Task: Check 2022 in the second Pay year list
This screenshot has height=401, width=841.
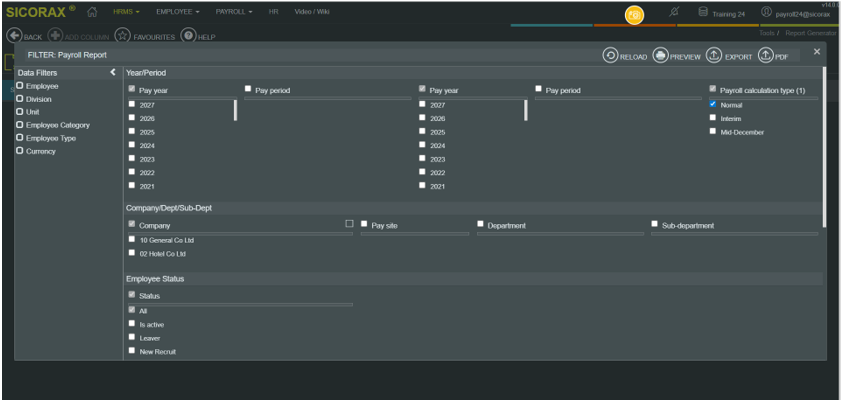Action: pos(423,172)
